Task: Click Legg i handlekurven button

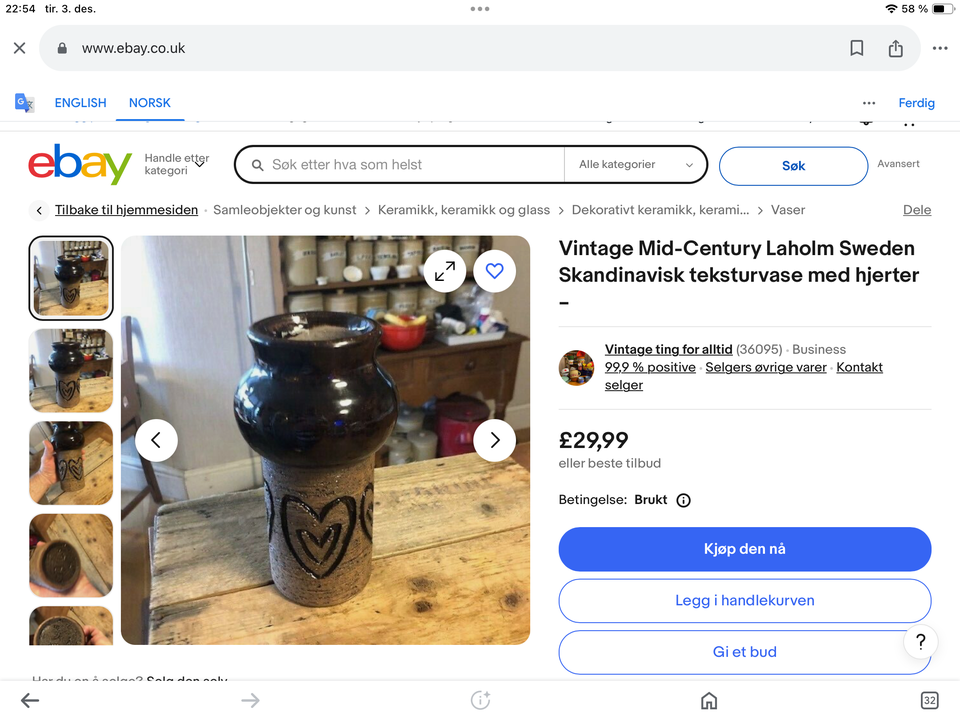Action: coord(744,601)
